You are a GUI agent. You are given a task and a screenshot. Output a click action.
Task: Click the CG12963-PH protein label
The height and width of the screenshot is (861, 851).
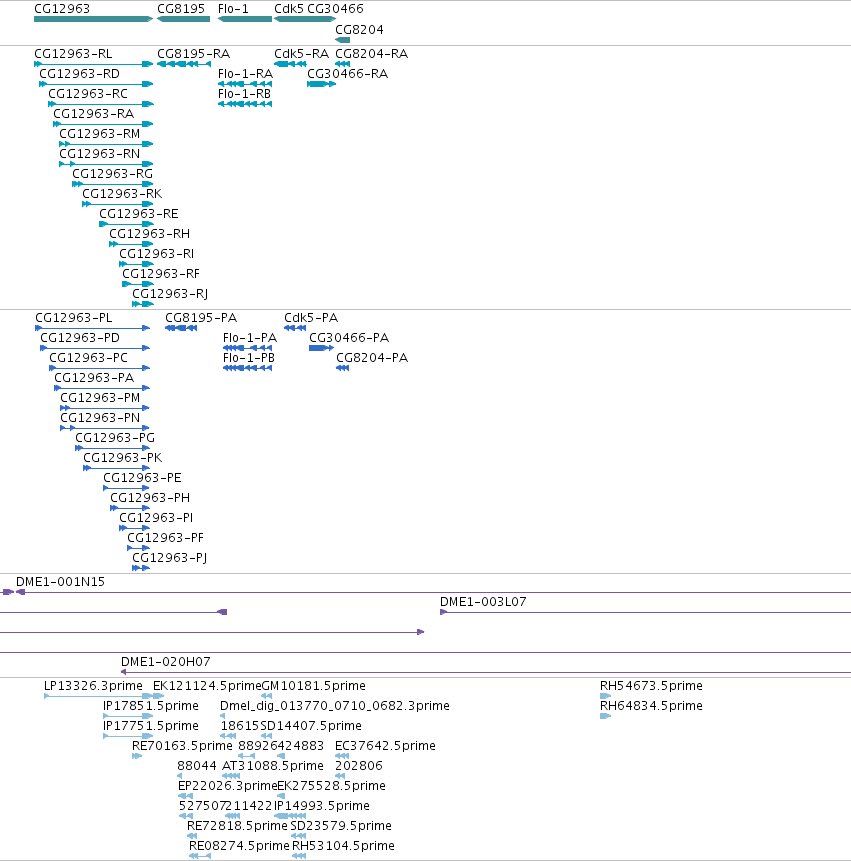tap(150, 497)
